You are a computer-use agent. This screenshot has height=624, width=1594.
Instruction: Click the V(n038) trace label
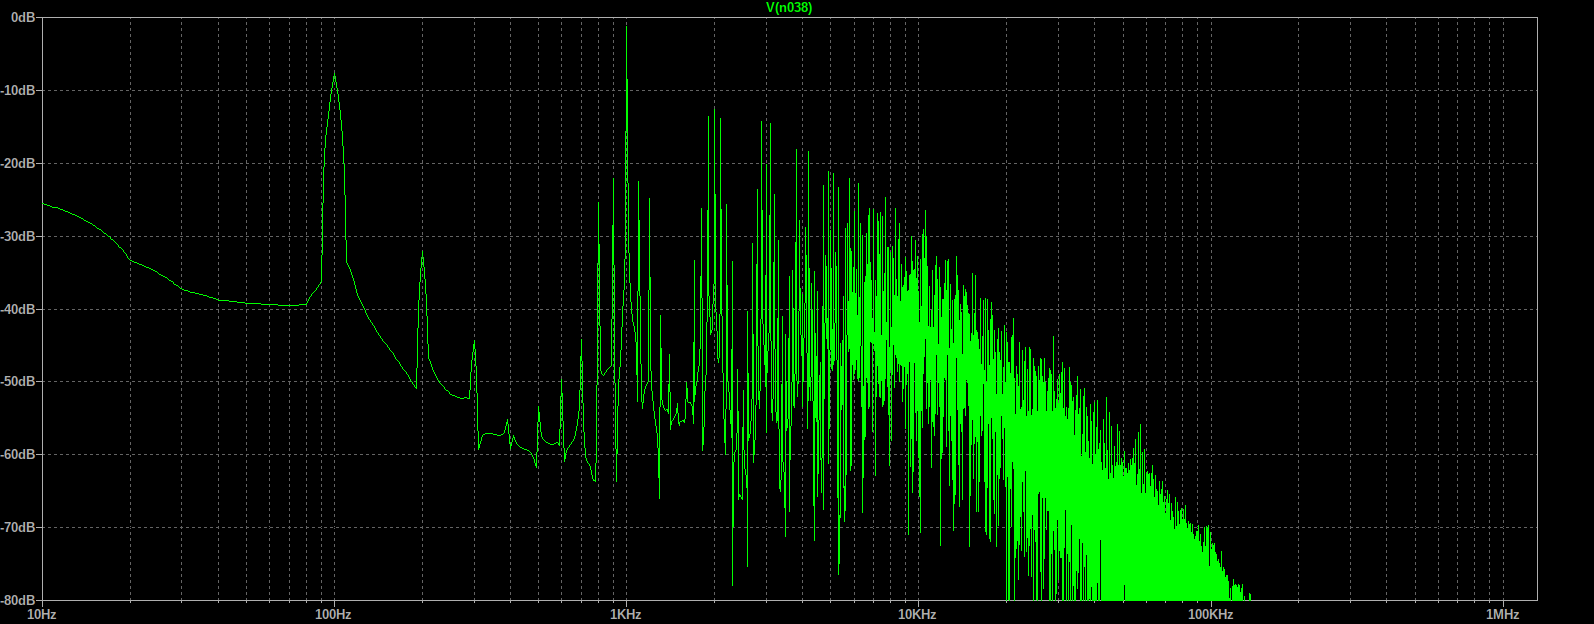789,8
